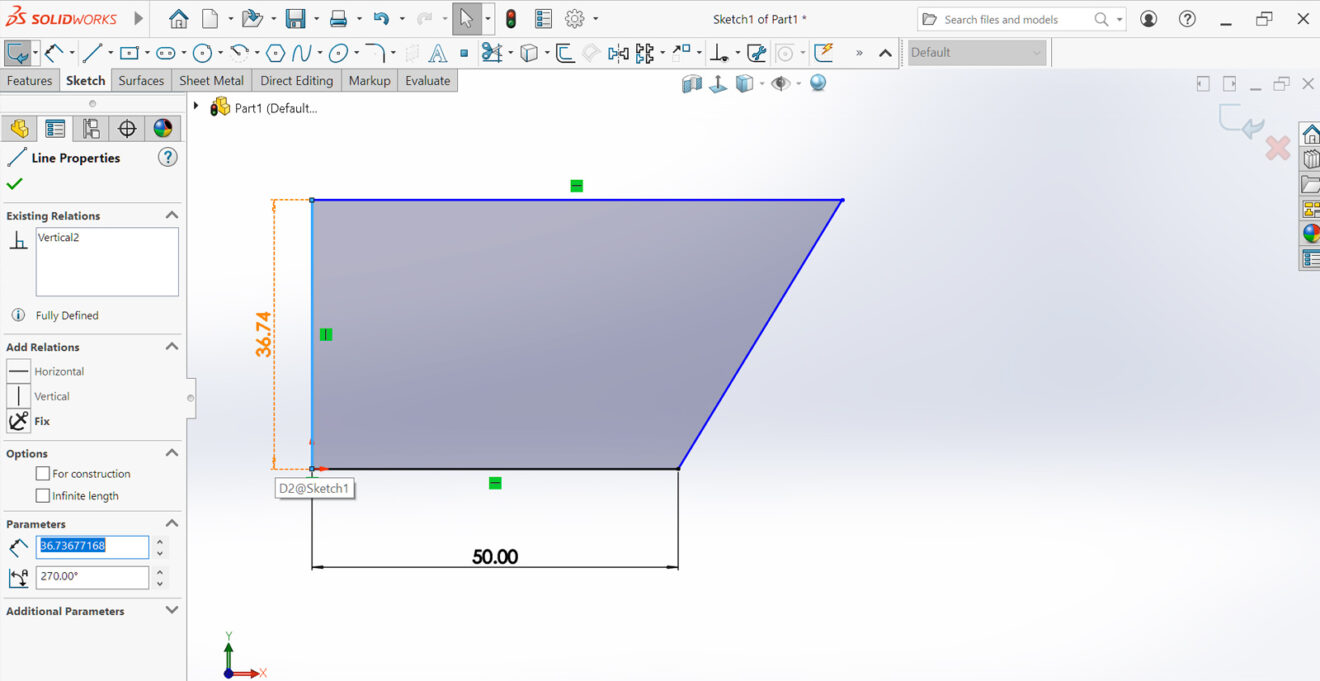Add a Horizontal relation

tap(58, 371)
